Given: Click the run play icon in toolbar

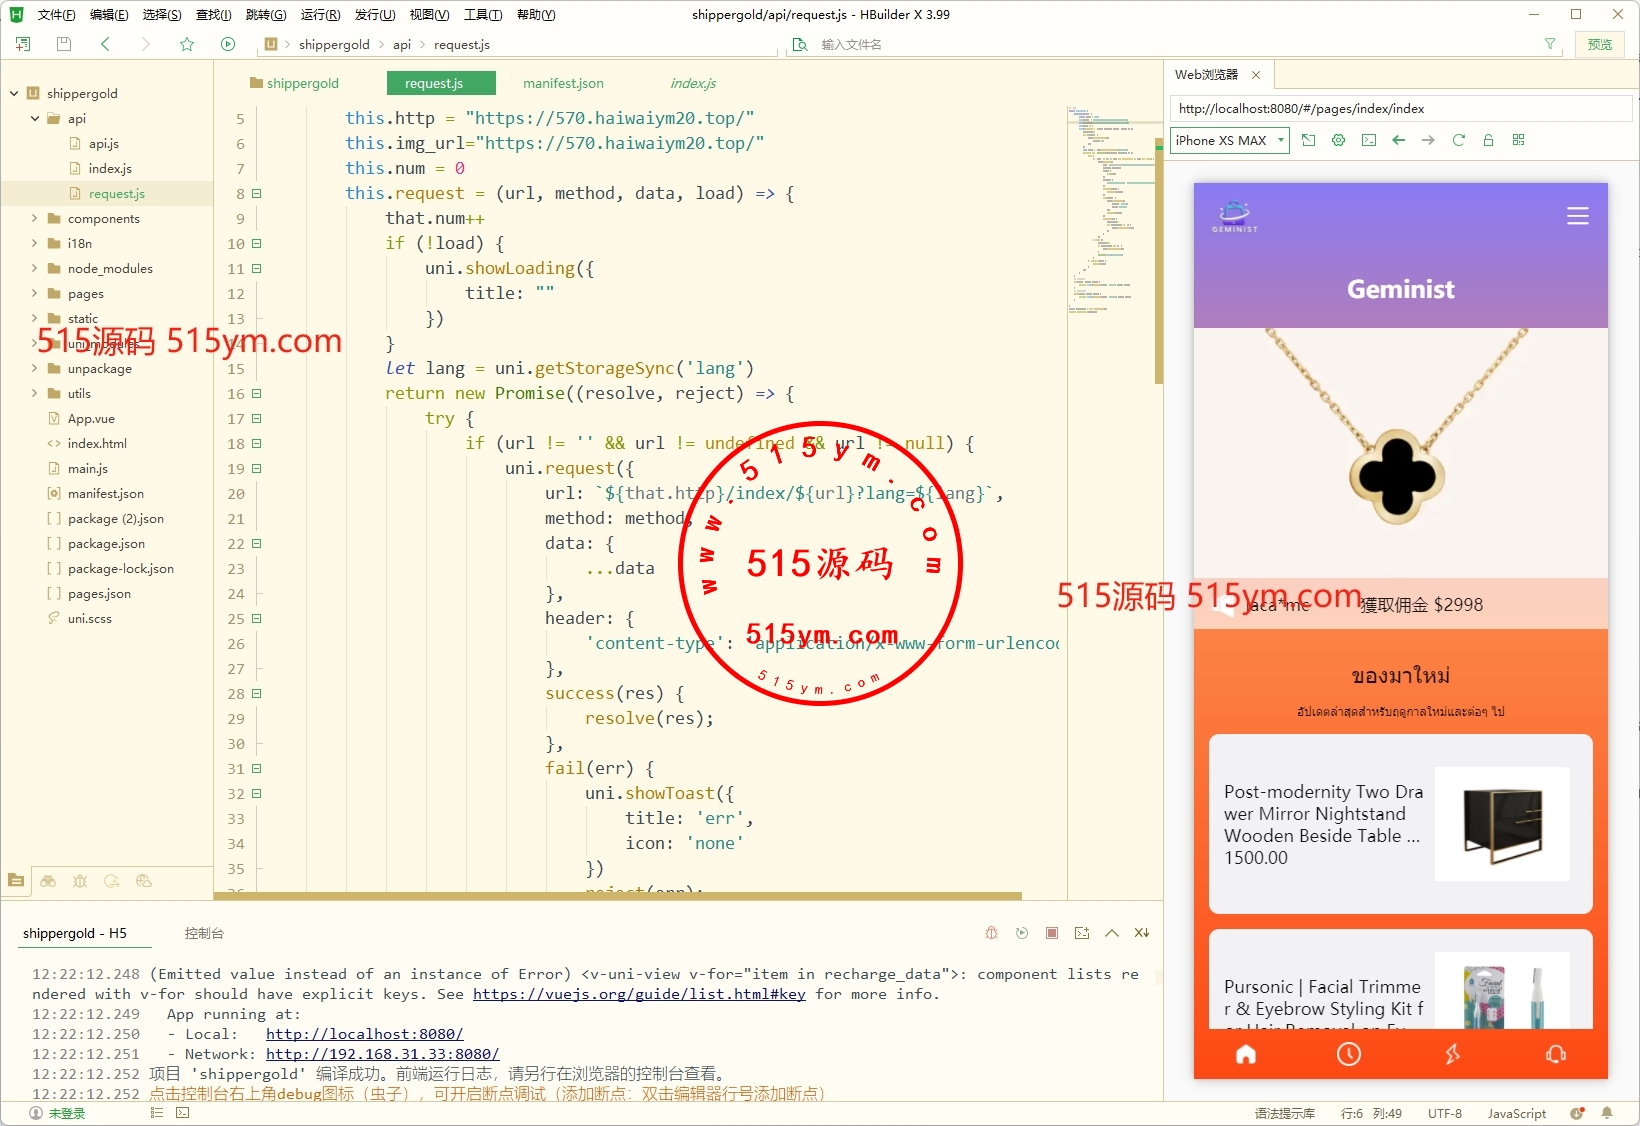Looking at the screenshot, I should (228, 44).
